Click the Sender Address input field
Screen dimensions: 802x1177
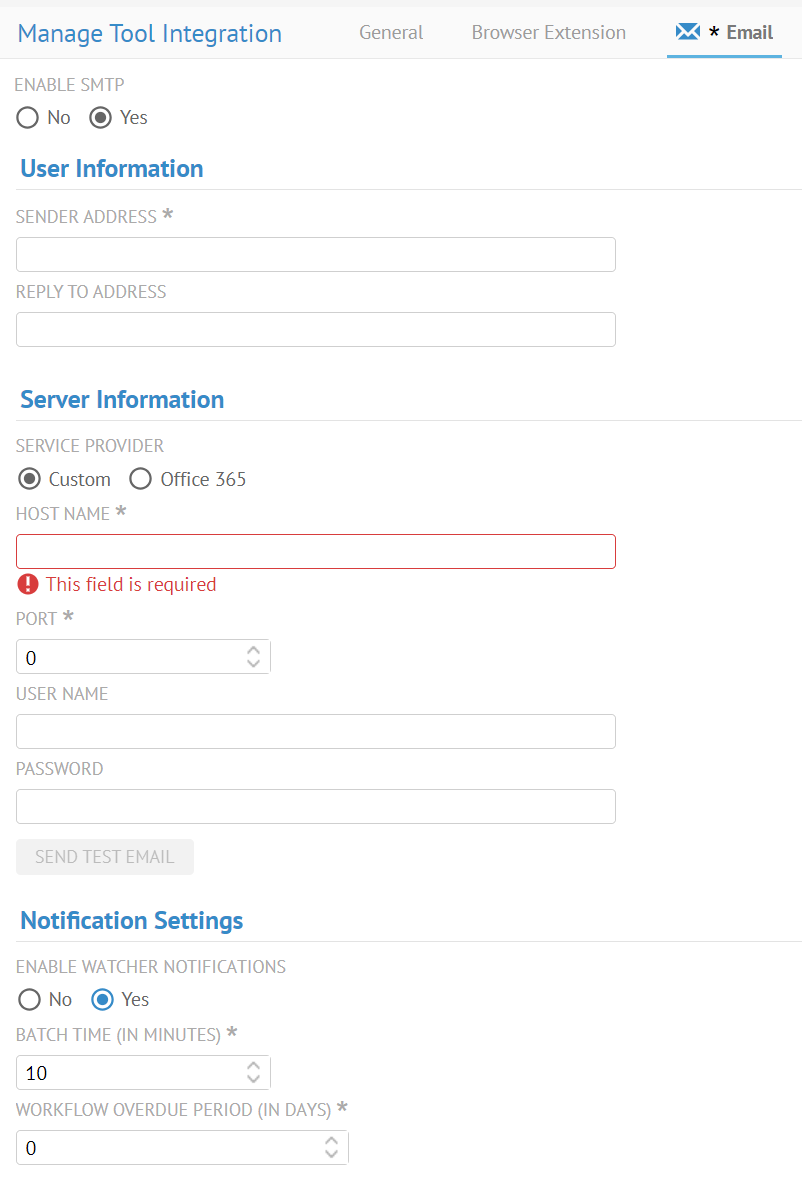pyautogui.click(x=315, y=255)
